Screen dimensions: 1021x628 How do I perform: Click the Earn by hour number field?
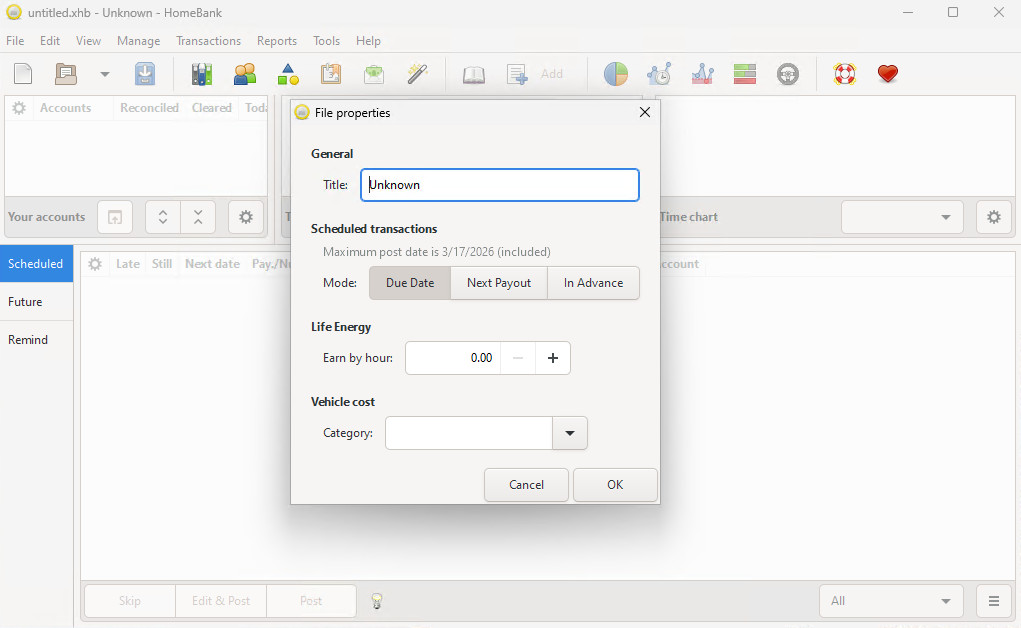(x=453, y=358)
